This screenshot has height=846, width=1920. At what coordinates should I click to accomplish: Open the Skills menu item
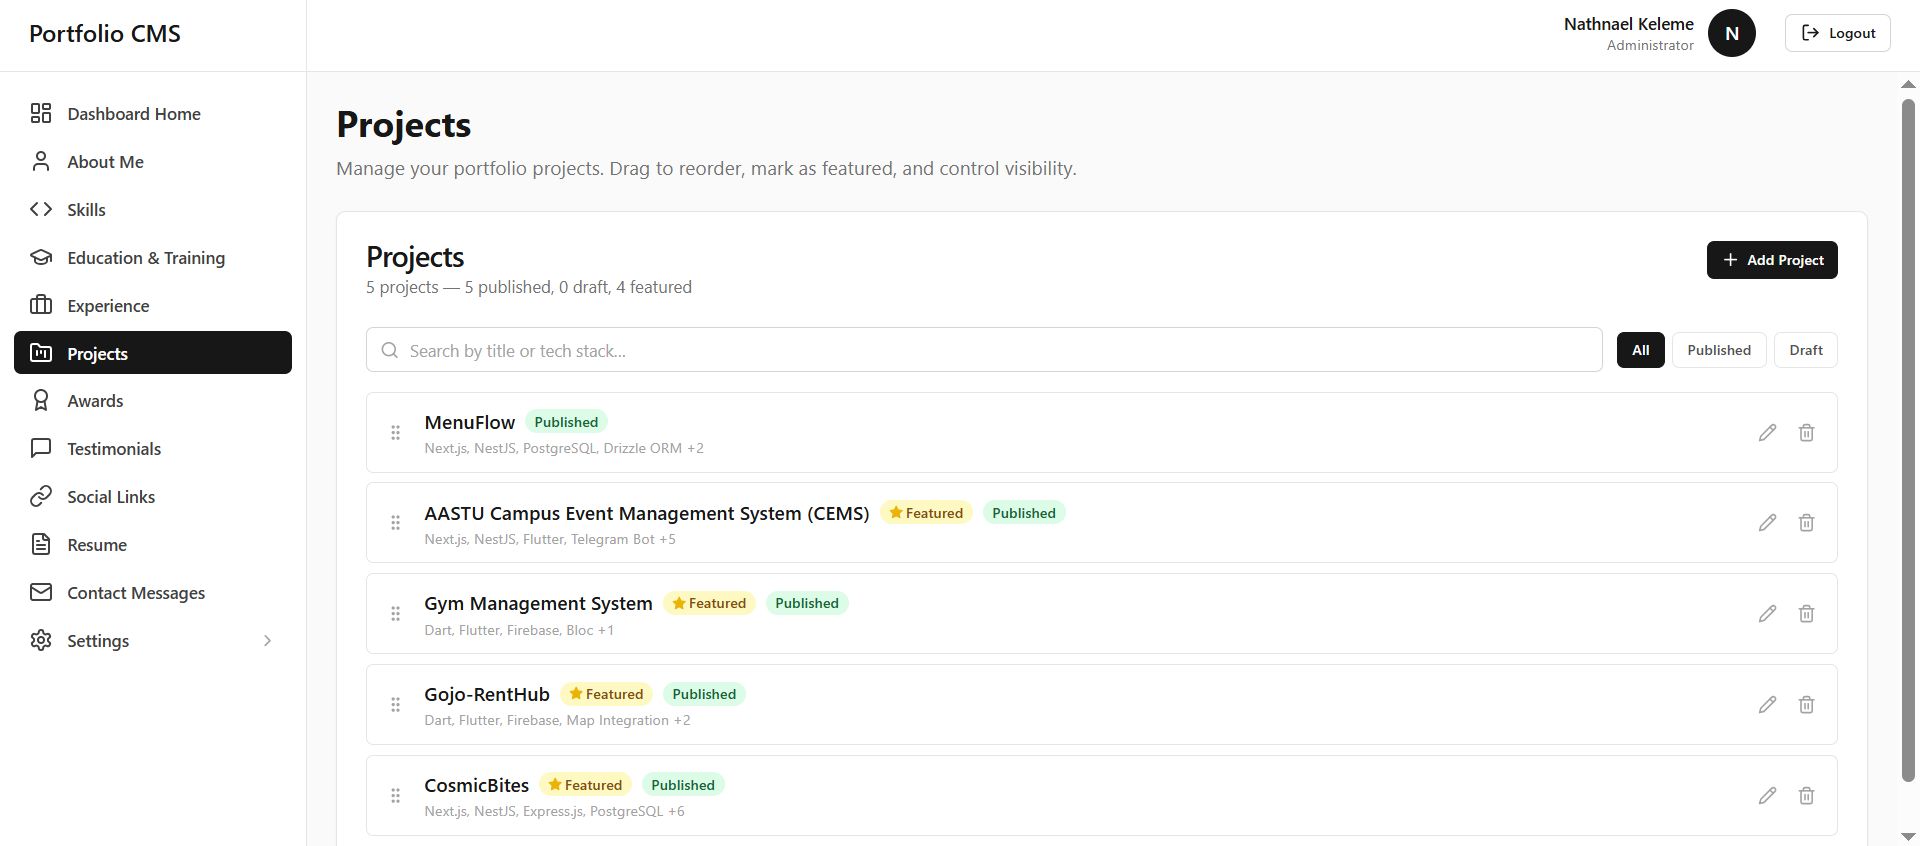tap(153, 209)
